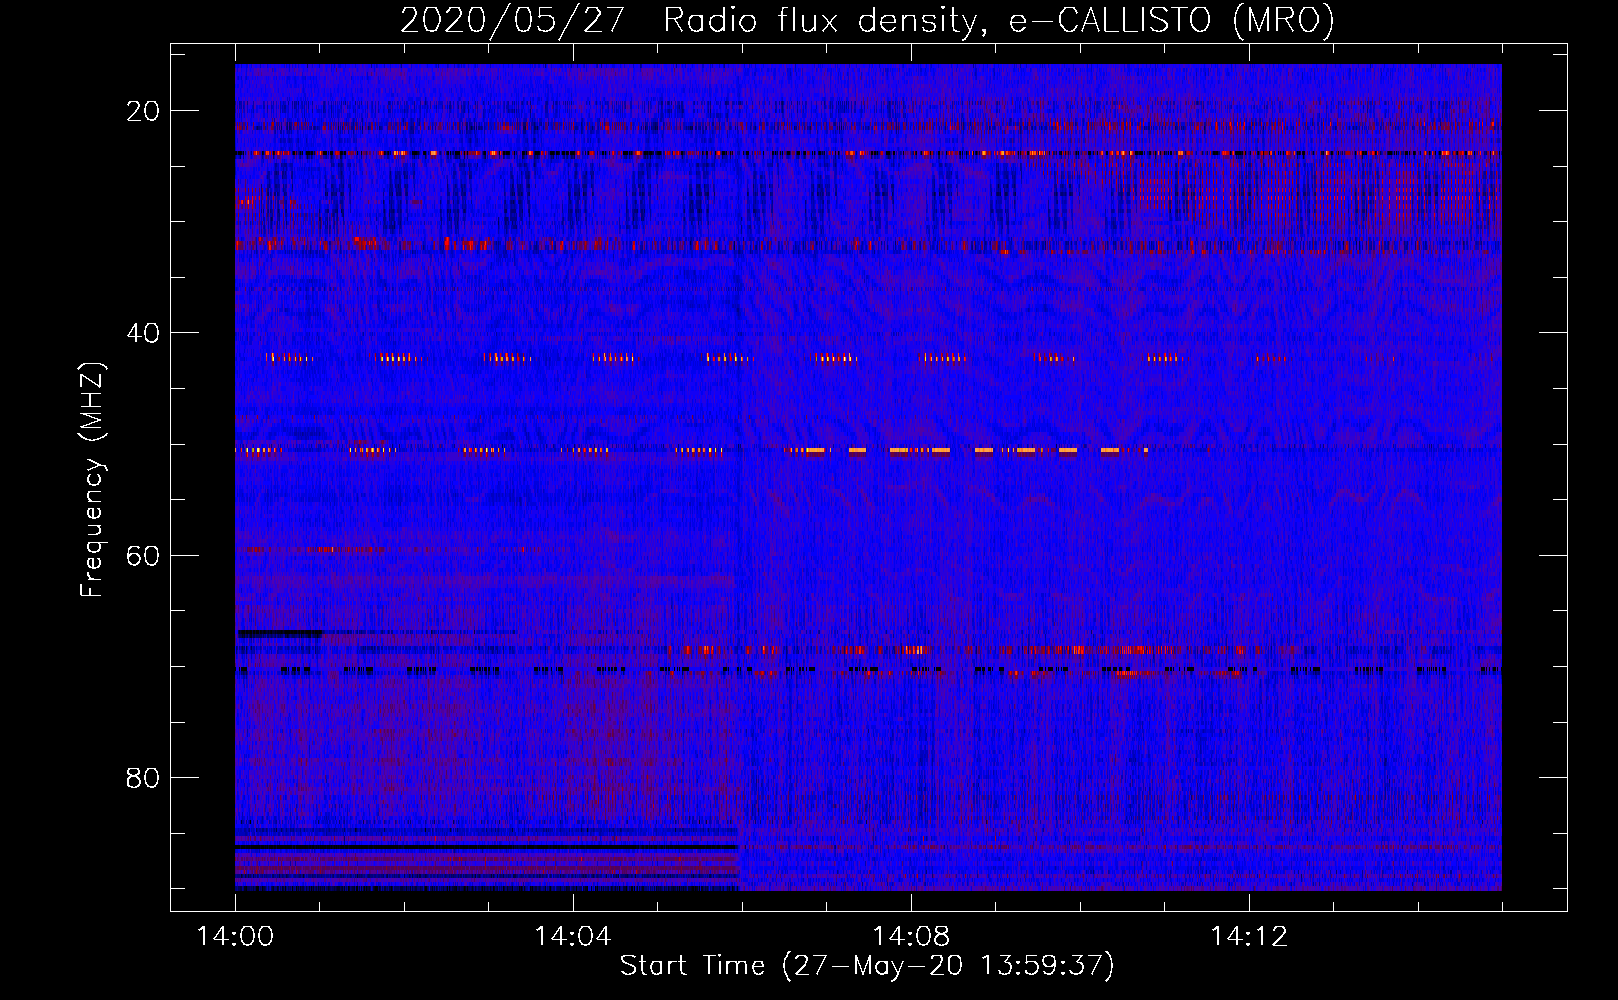1618x1000 pixels.
Task: Click the 14:04 time tick label
Action: click(572, 936)
